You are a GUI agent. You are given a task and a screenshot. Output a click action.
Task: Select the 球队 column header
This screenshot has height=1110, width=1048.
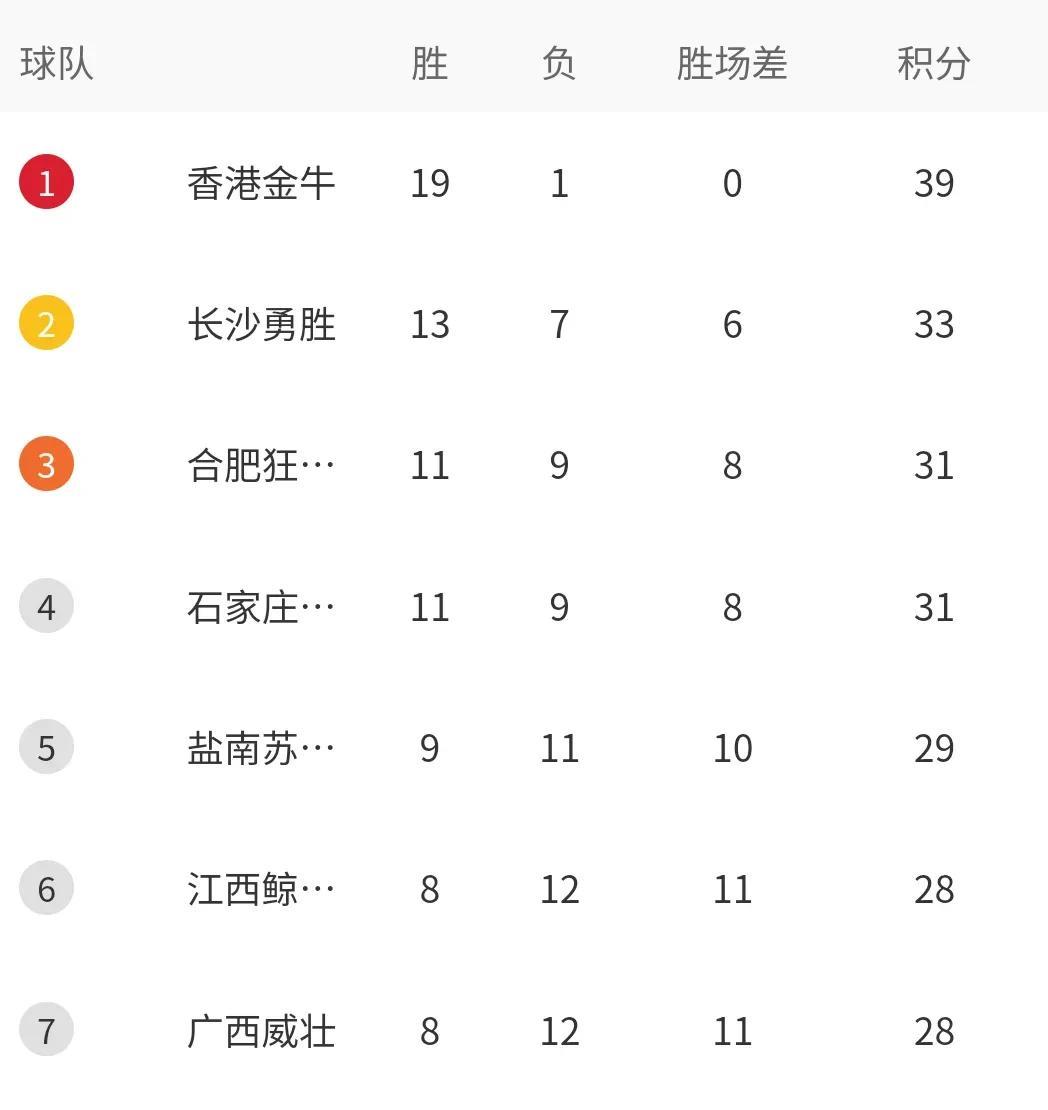click(57, 64)
